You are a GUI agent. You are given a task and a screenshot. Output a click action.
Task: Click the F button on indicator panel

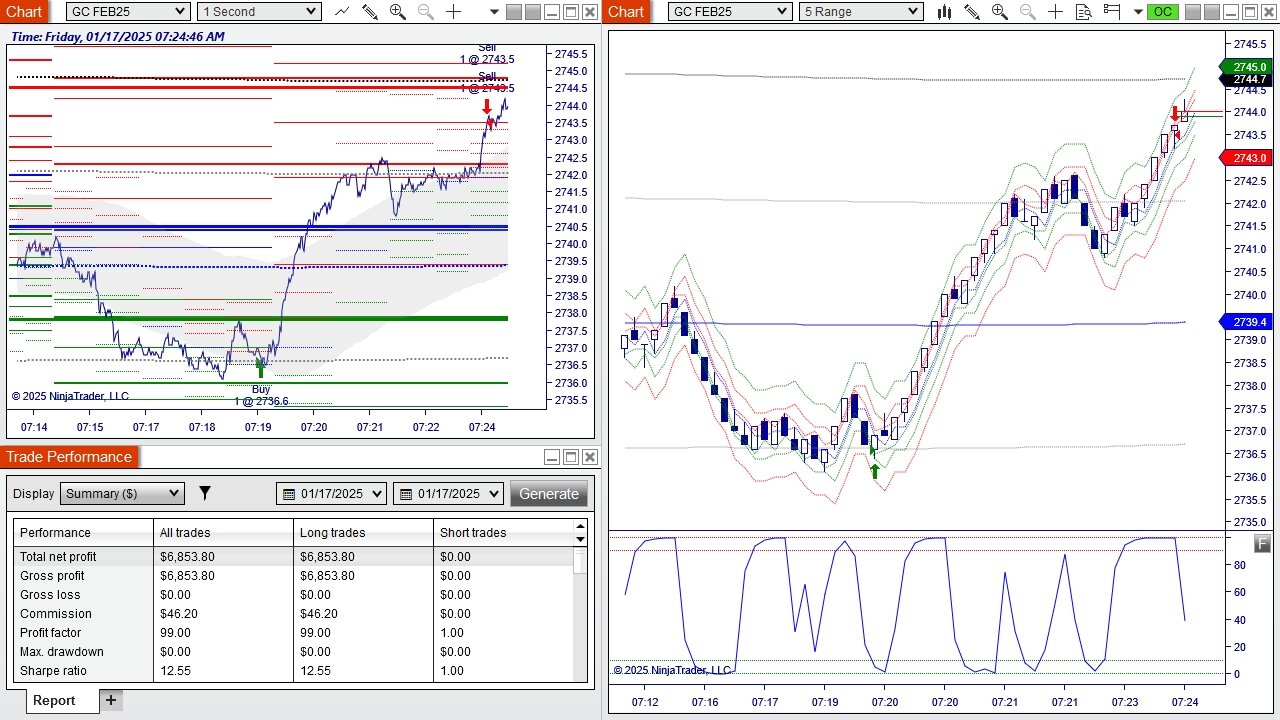coord(1263,544)
